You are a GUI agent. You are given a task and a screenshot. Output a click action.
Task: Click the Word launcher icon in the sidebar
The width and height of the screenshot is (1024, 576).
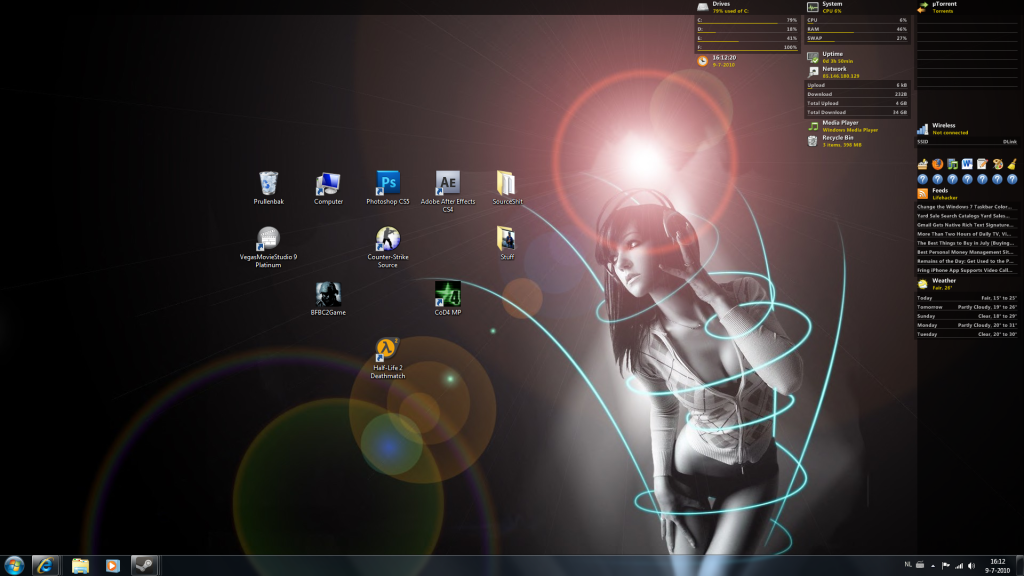click(967, 164)
